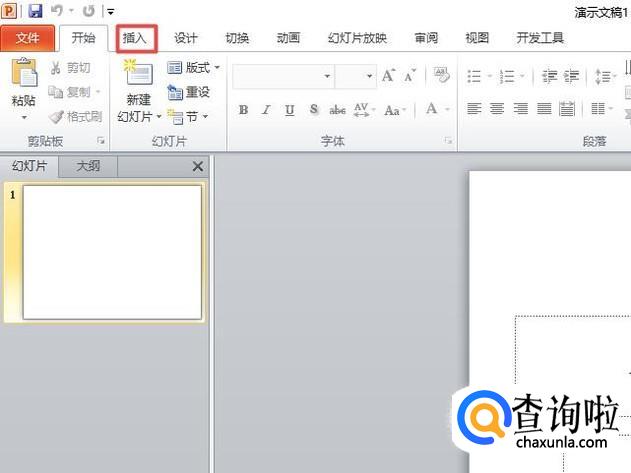Screen dimensions: 631x473
Task: Click the Save icon in quick access toolbar
Action: pyautogui.click(x=35, y=11)
